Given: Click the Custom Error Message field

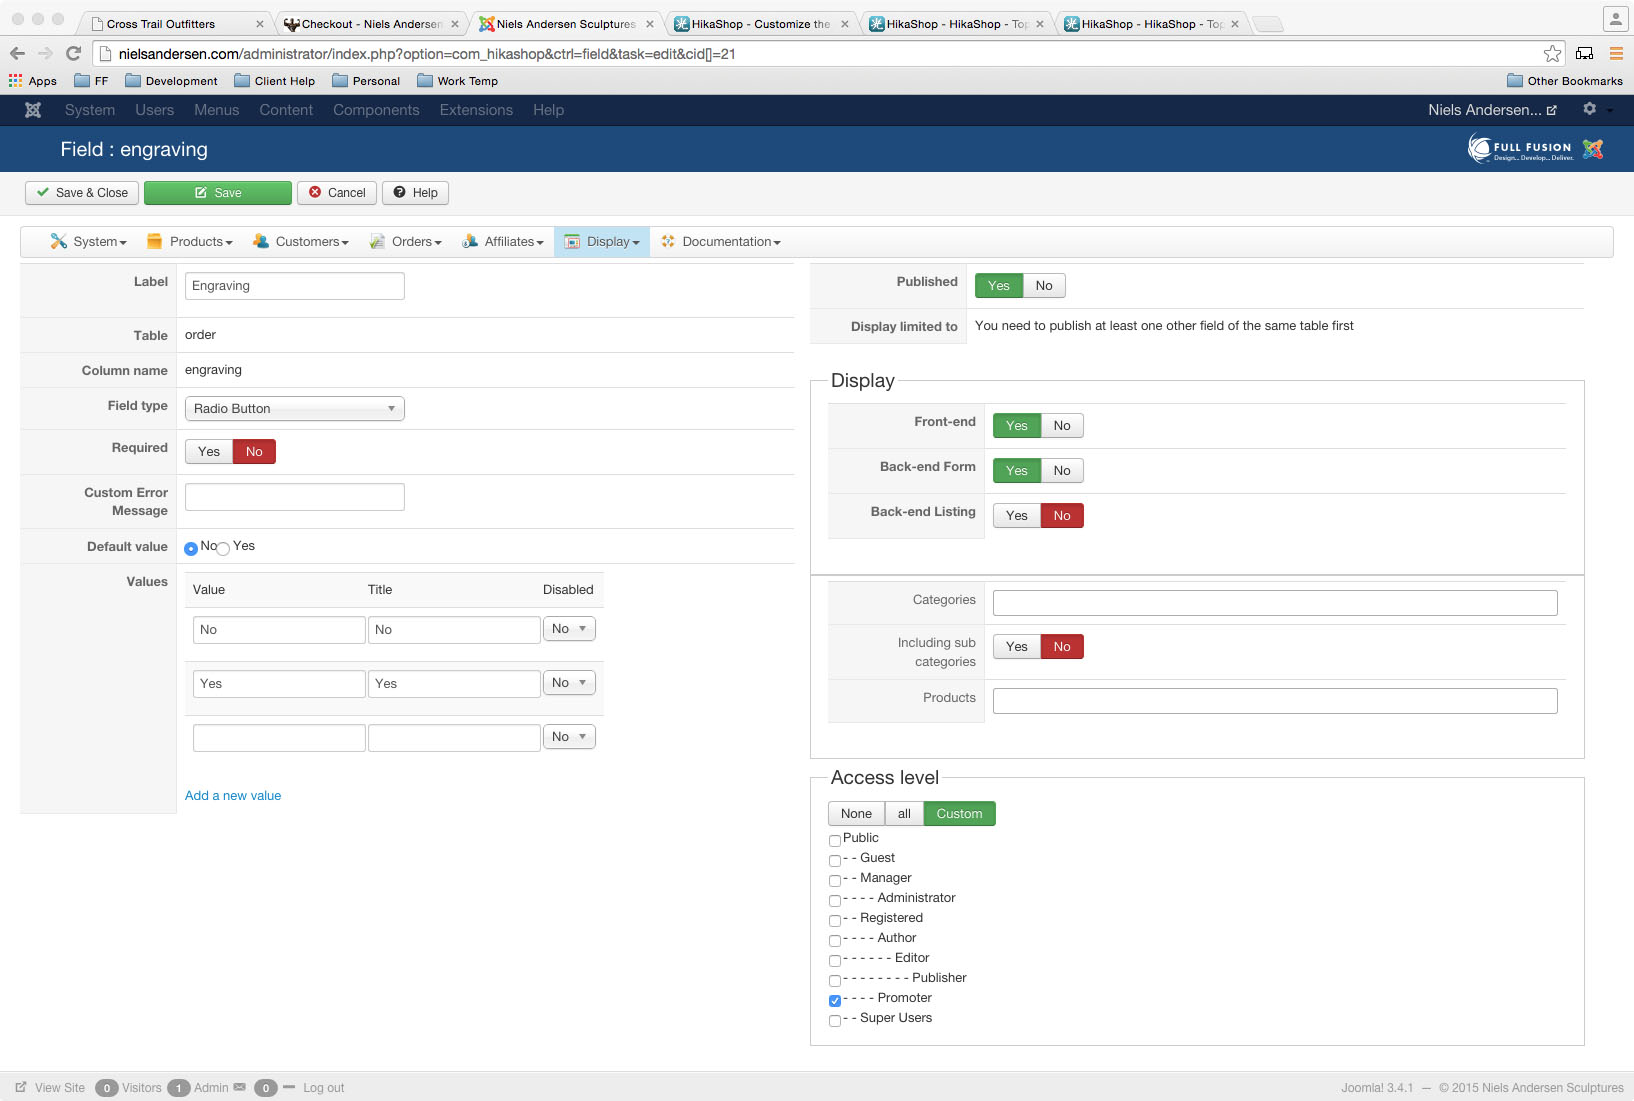Looking at the screenshot, I should [x=295, y=497].
